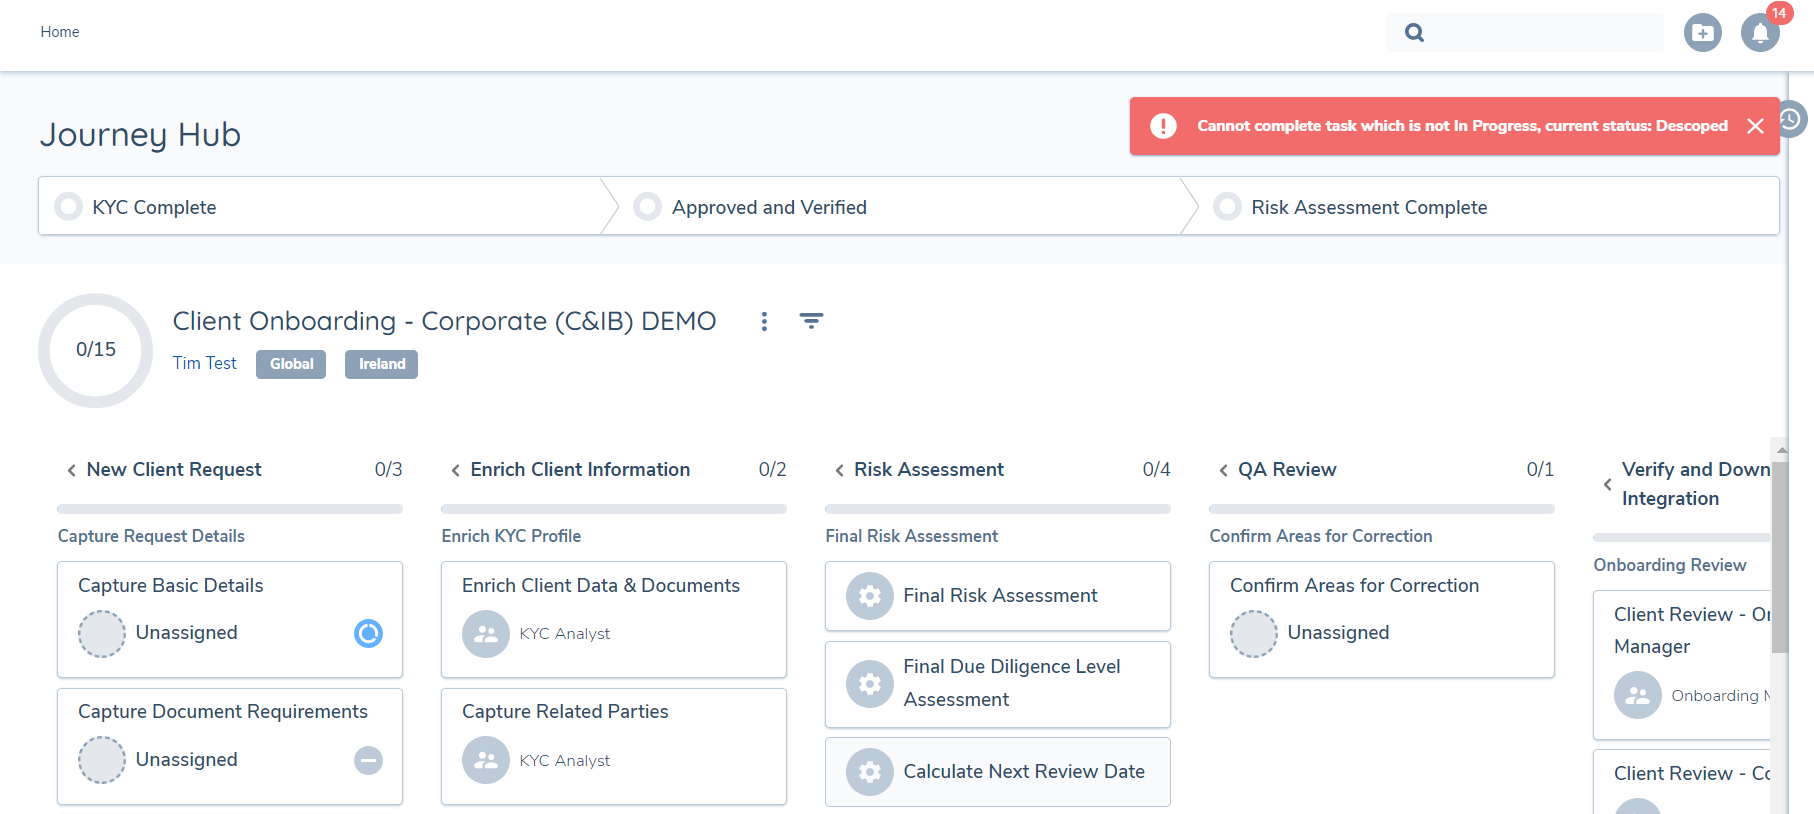Collapse the New Client Request stage

(x=71, y=470)
